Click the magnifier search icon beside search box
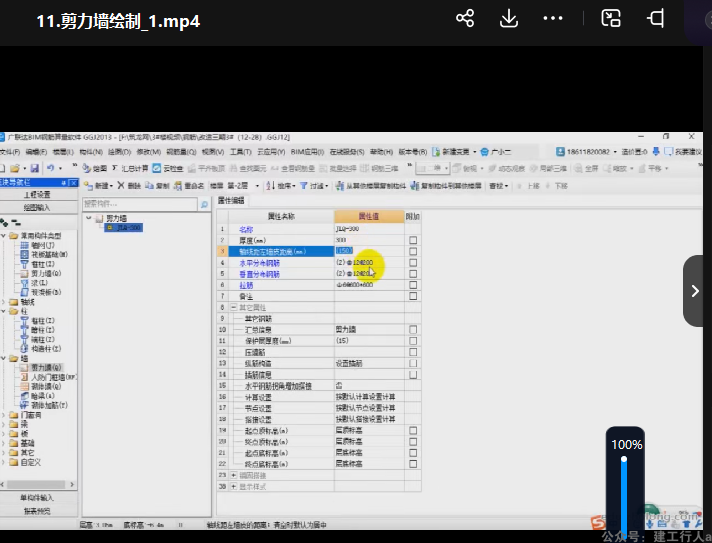 [x=204, y=205]
